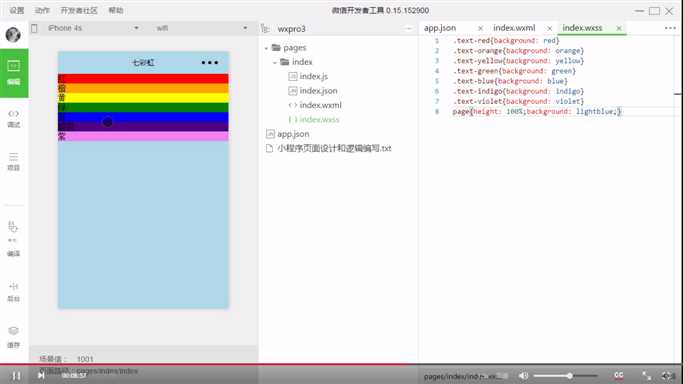Open index.json in the file tree
Image resolution: width=683 pixels, height=384 pixels.
[x=318, y=91]
